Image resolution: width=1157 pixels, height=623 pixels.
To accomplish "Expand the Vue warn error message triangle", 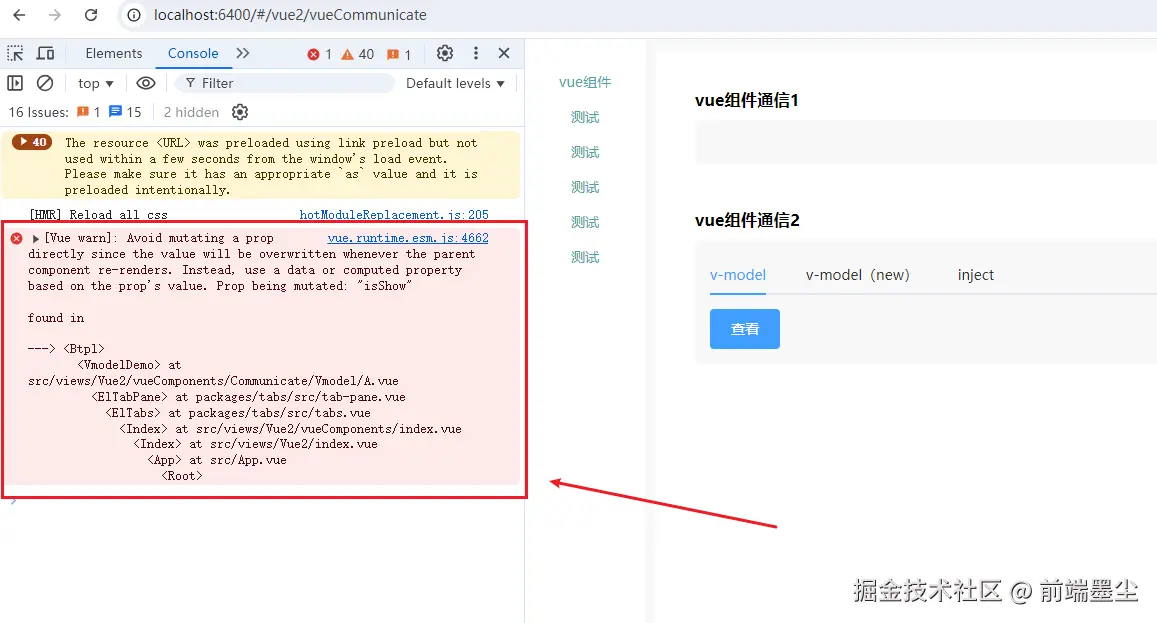I will pyautogui.click(x=35, y=238).
